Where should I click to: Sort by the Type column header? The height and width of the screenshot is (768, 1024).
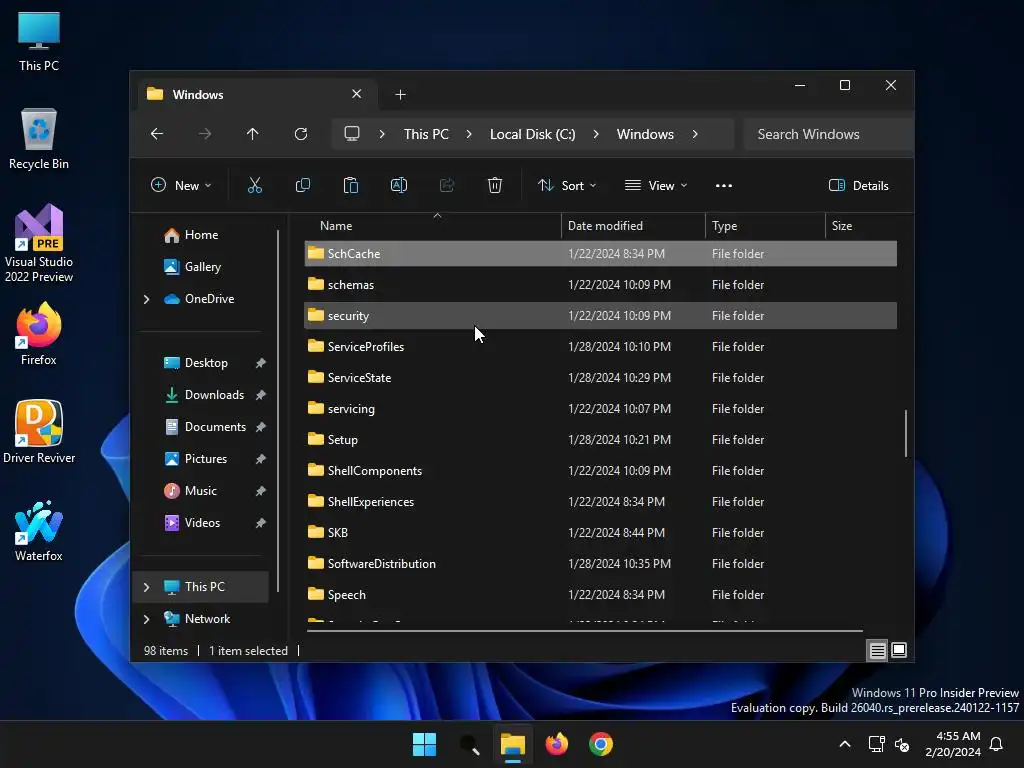pos(765,226)
